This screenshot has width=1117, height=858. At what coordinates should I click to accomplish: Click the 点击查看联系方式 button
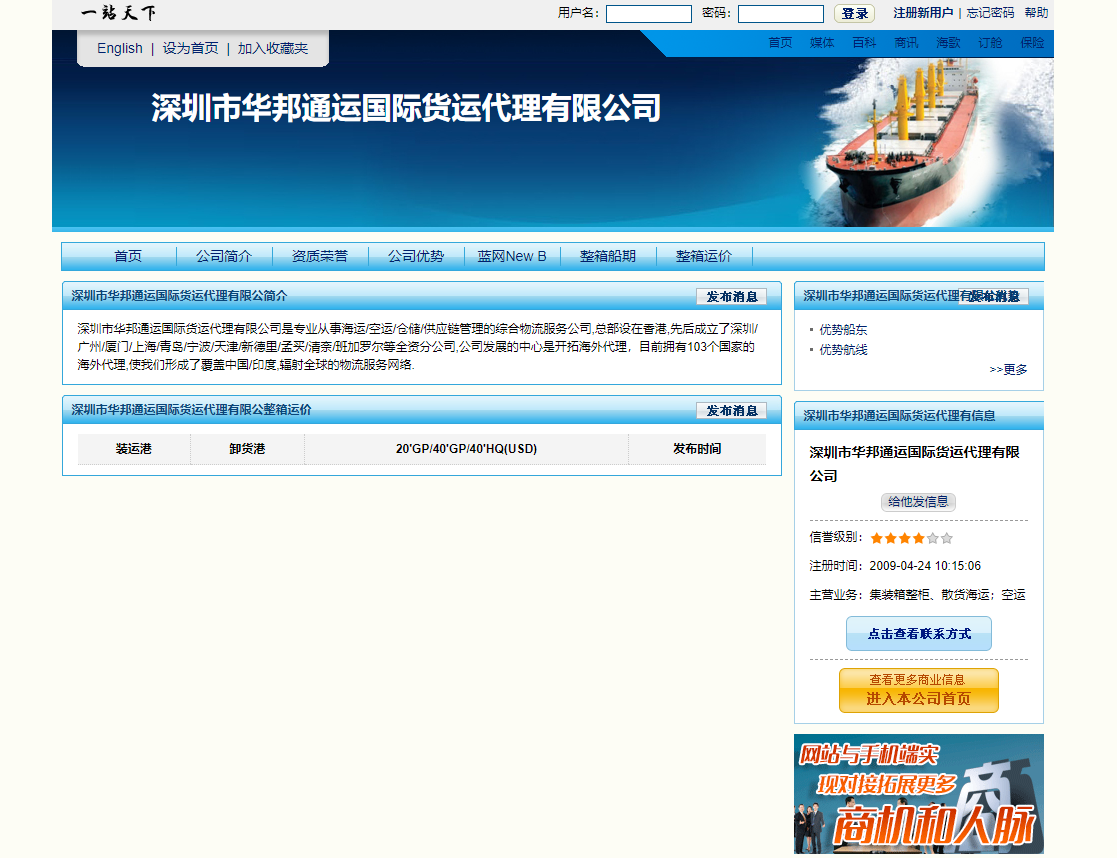[x=918, y=633]
